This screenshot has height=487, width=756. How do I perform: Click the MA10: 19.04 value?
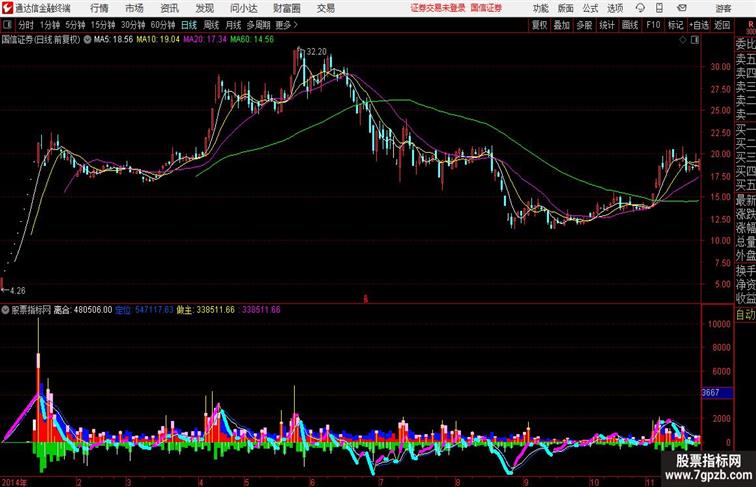click(158, 40)
